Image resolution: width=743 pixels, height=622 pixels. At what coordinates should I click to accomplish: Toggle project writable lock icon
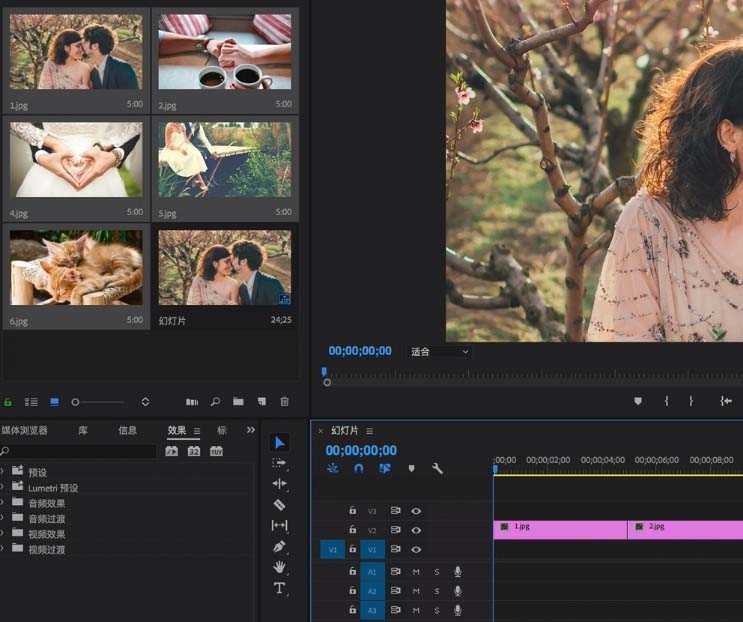8,402
